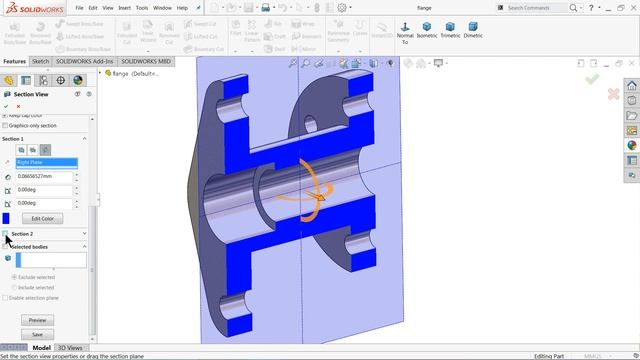Screen dimensions: 640x360
Task: Select the third section plane button in Section 1
Action: (45, 150)
